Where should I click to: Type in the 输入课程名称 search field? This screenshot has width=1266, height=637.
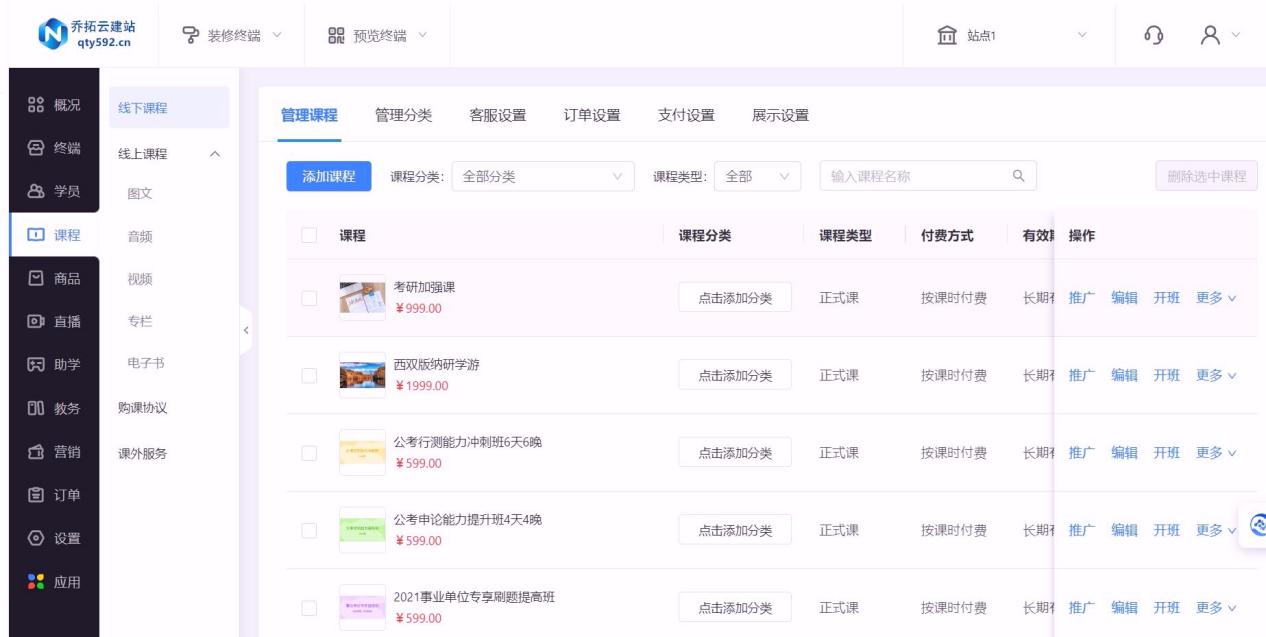(910, 176)
